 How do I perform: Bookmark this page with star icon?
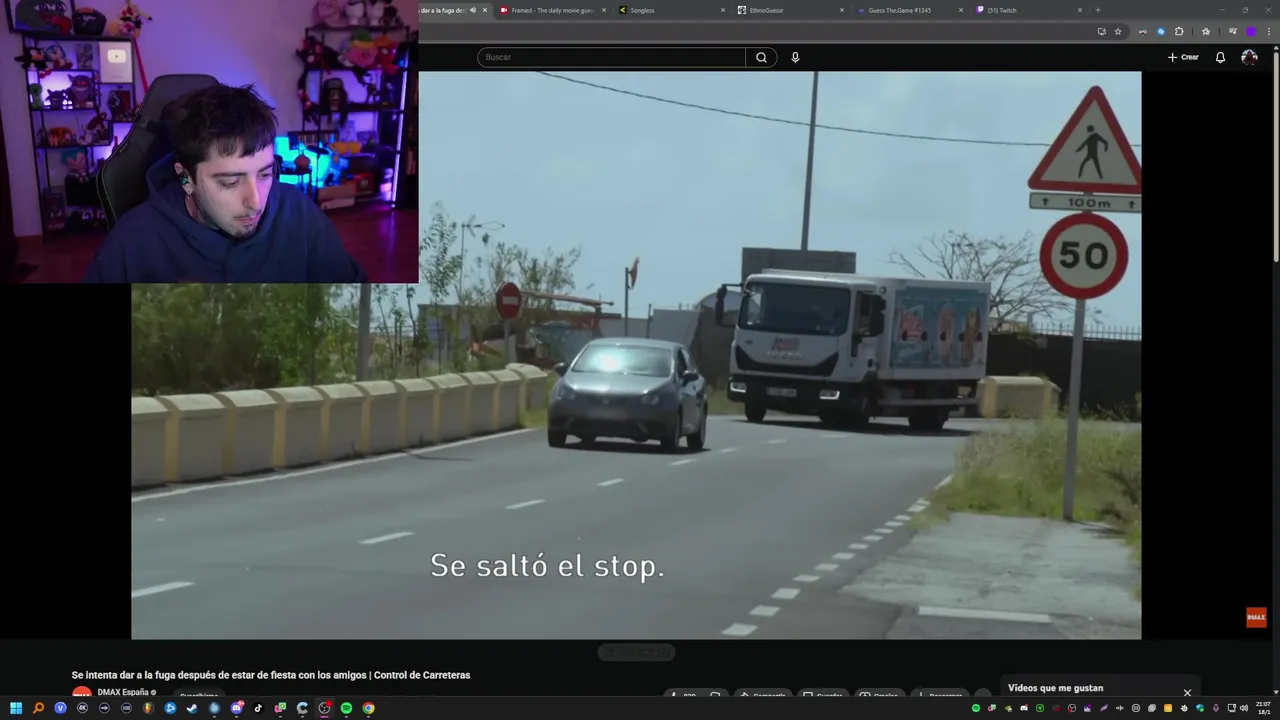point(1118,31)
